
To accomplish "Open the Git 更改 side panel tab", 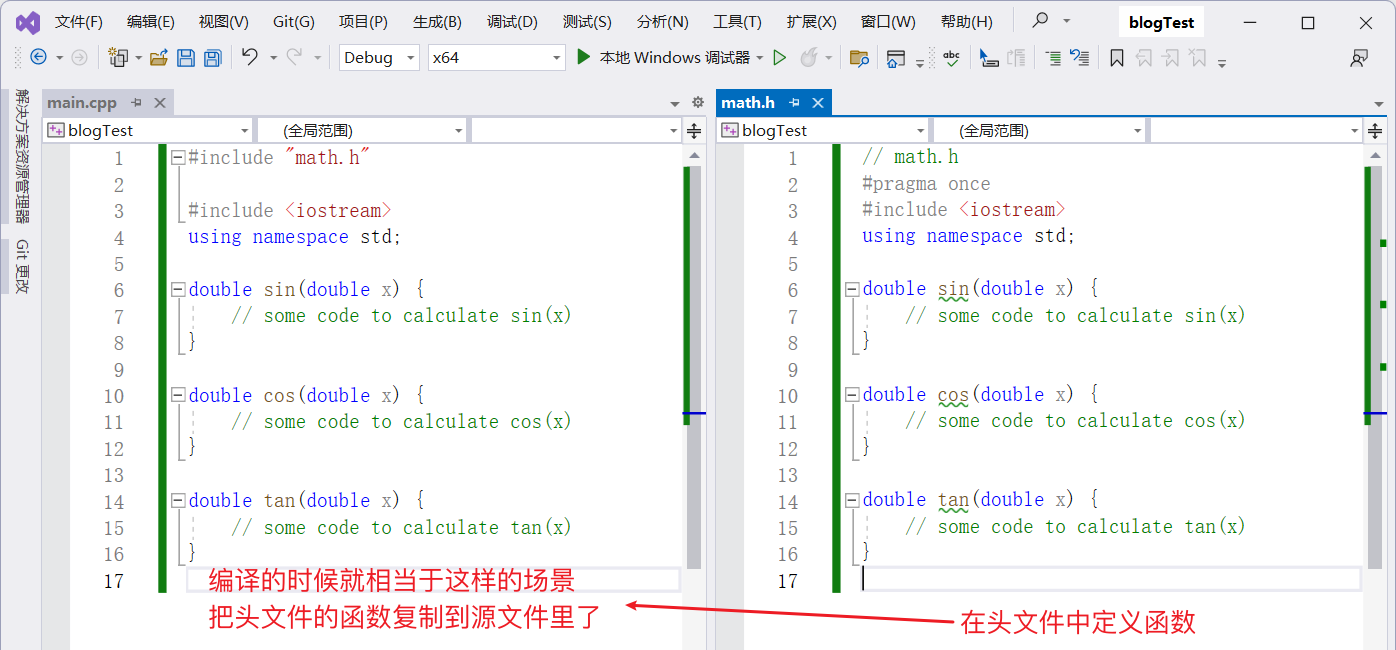I will coord(21,267).
